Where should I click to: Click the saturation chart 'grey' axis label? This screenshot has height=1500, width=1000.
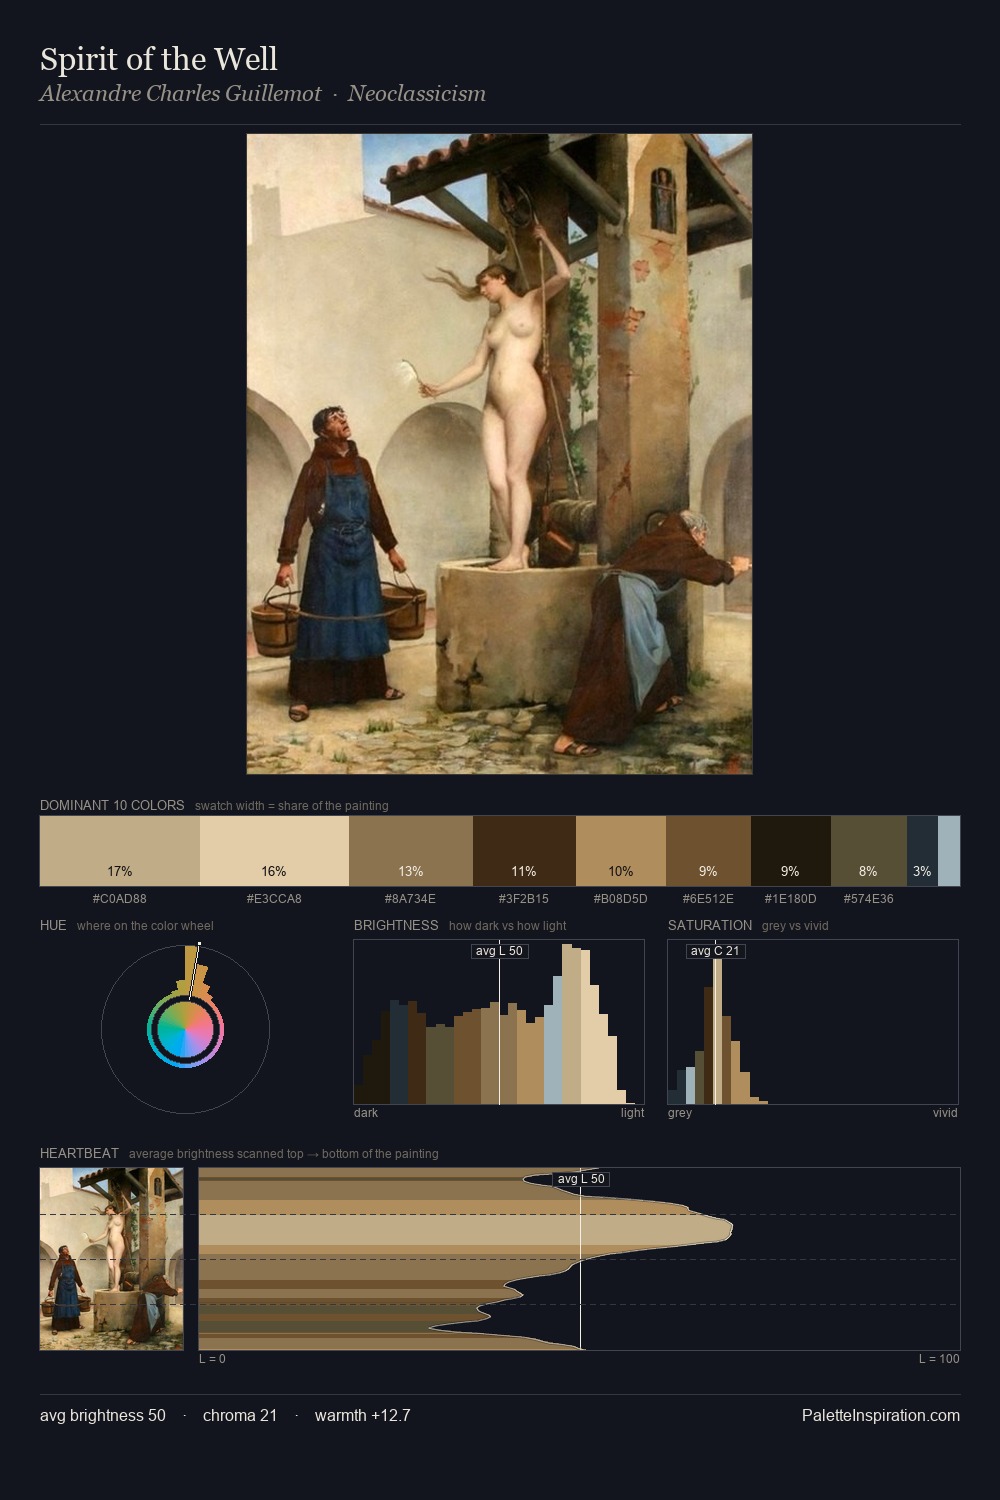pyautogui.click(x=680, y=1113)
